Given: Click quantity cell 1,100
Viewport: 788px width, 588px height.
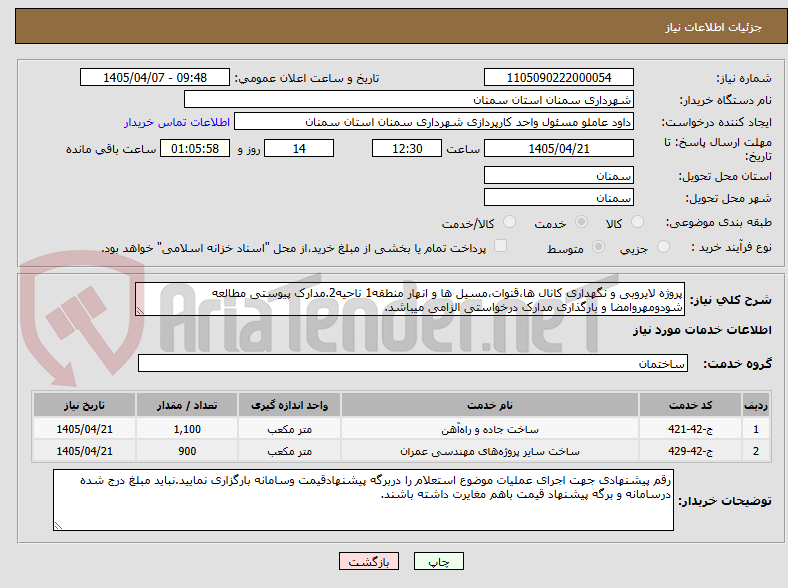Looking at the screenshot, I should [x=187, y=429].
